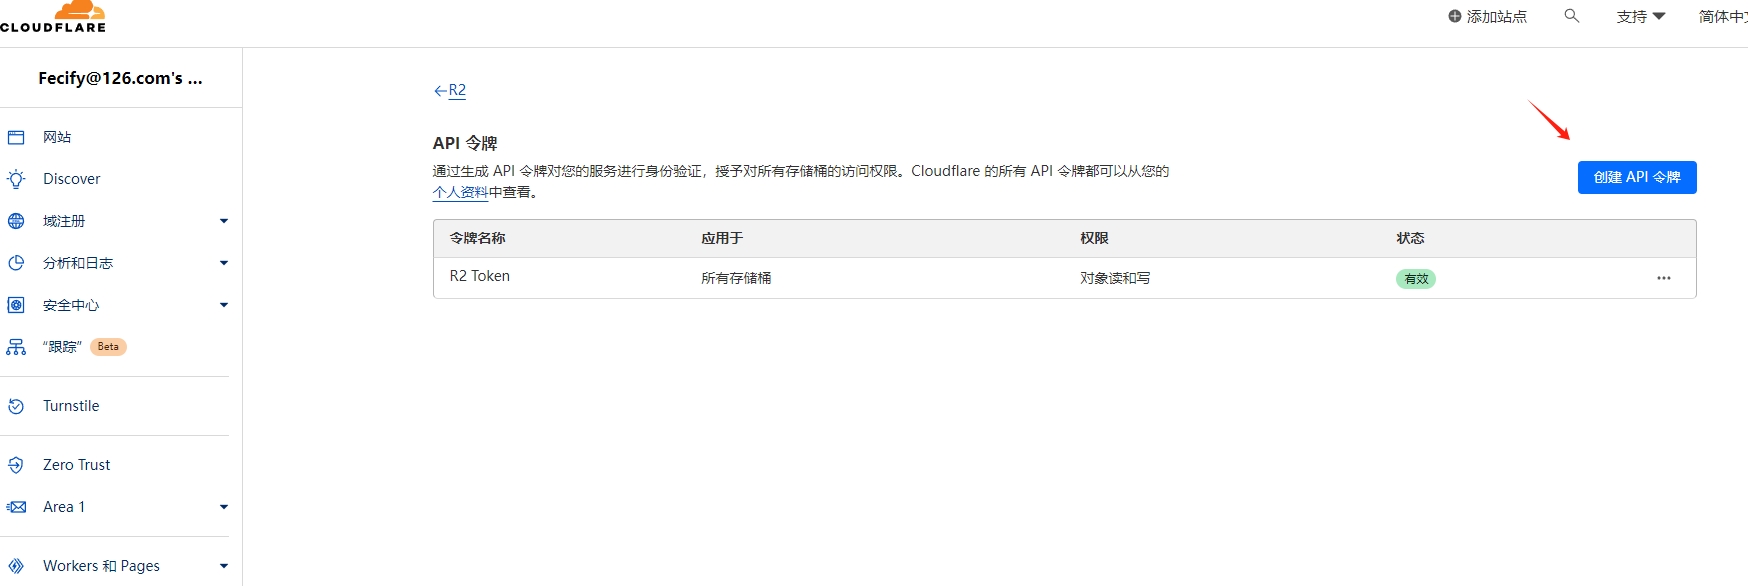Screen dimensions: 1748x586
Task: Click the 应用于 column header
Action: coord(722,238)
